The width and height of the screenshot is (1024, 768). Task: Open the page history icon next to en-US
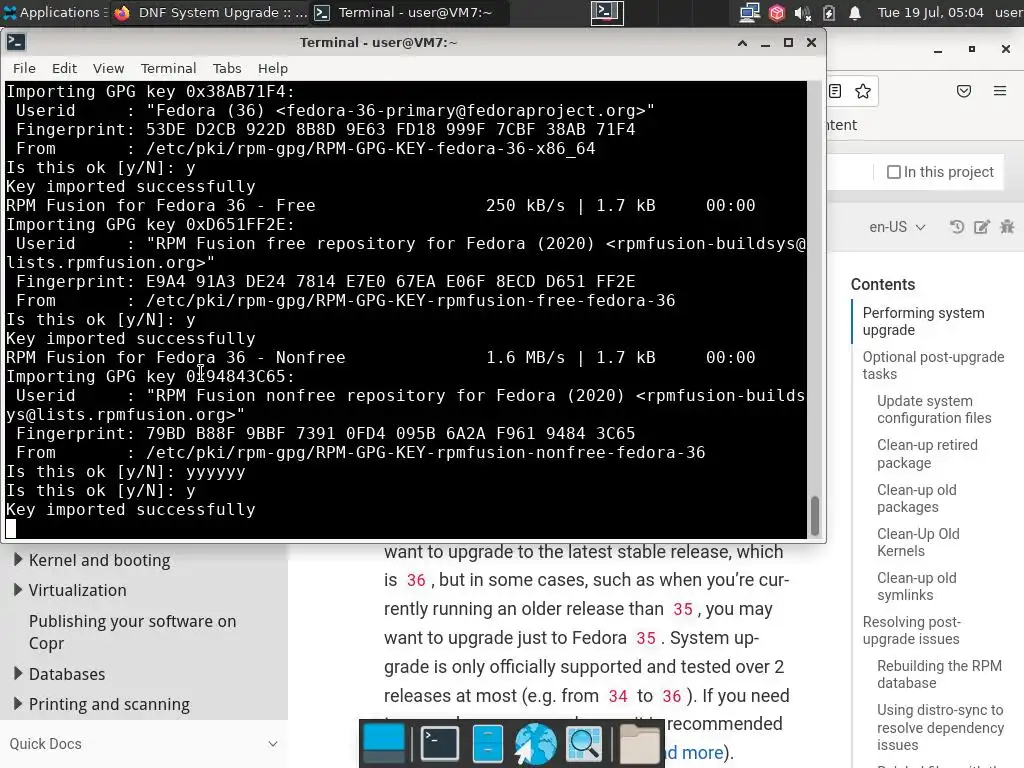(x=957, y=227)
